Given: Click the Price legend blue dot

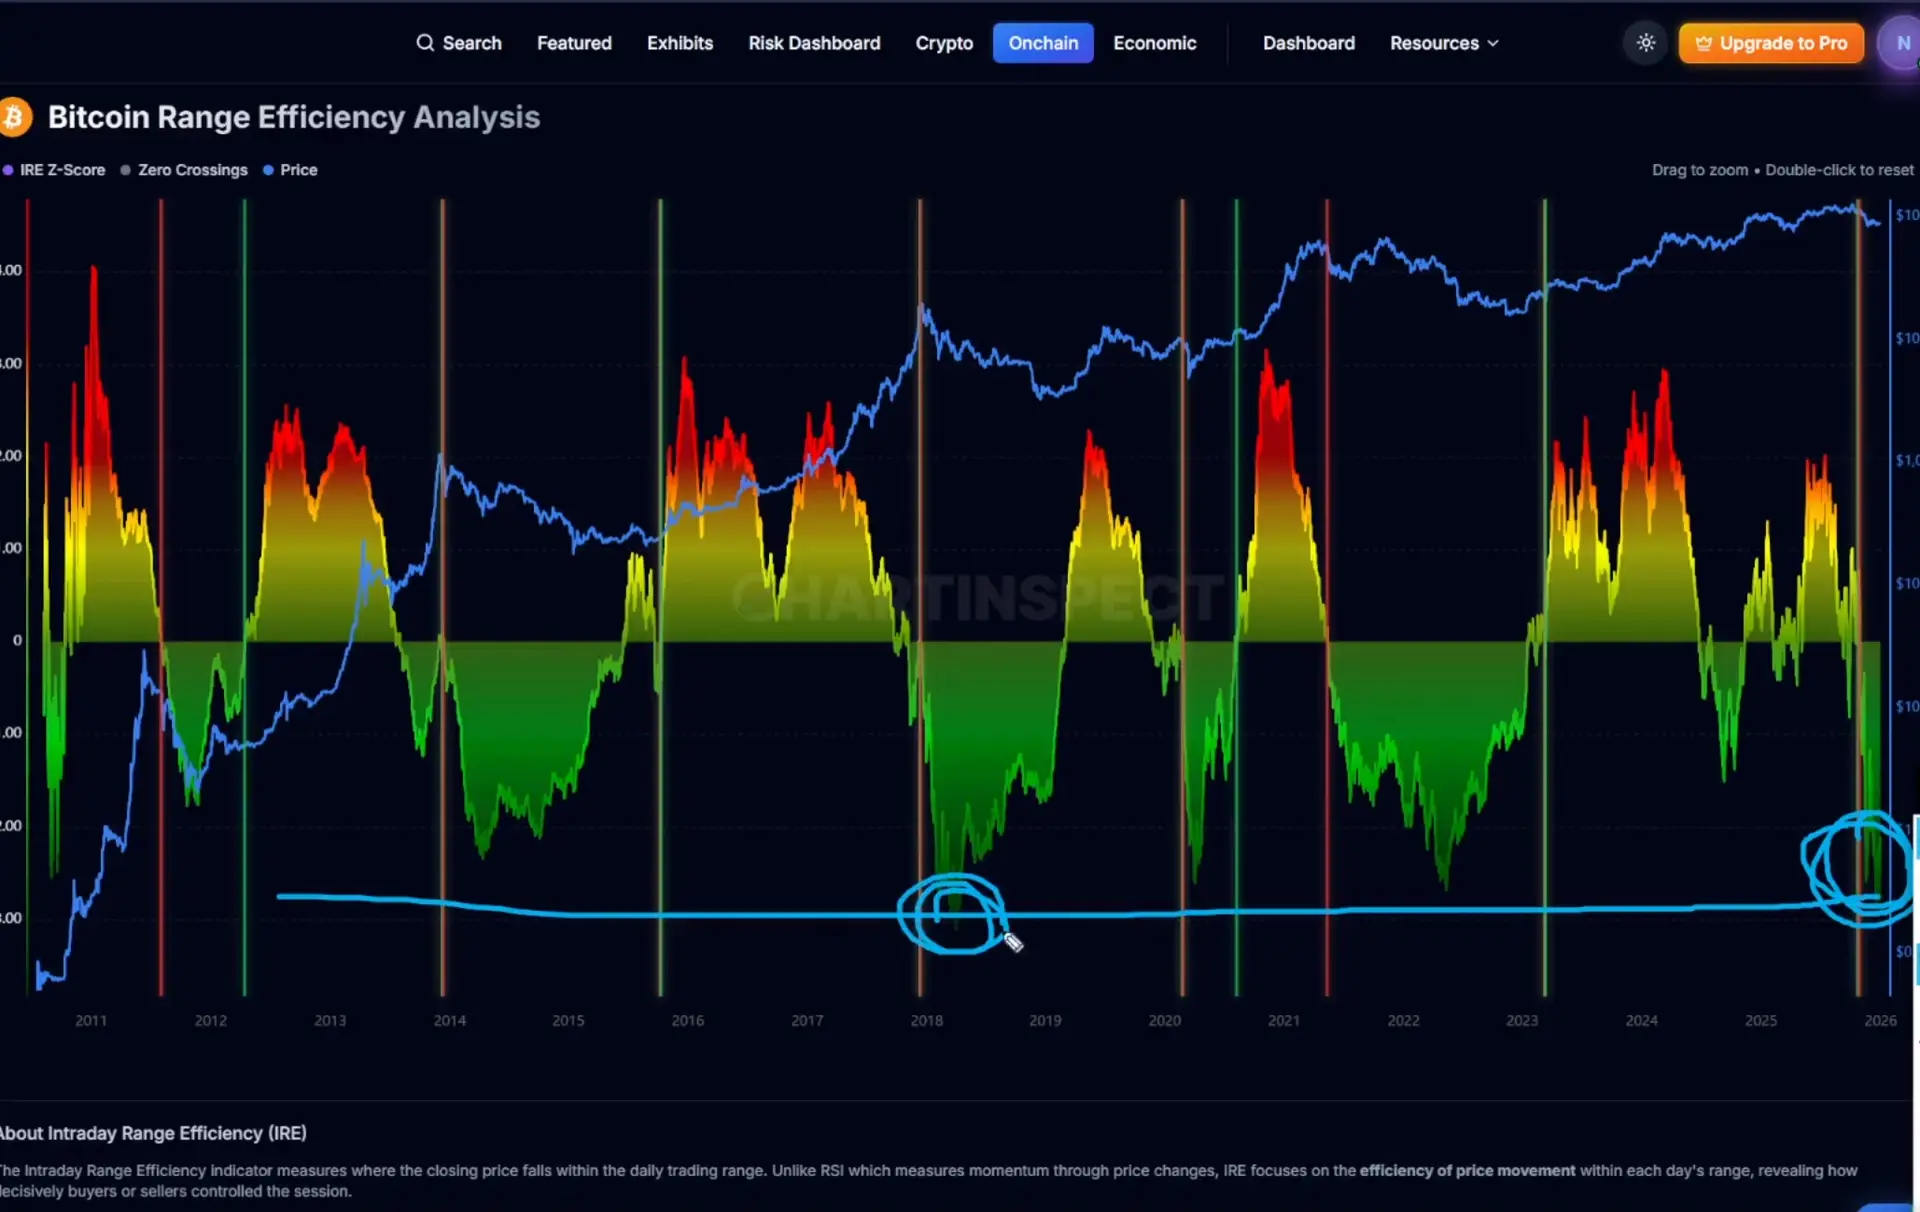Looking at the screenshot, I should pyautogui.click(x=268, y=170).
